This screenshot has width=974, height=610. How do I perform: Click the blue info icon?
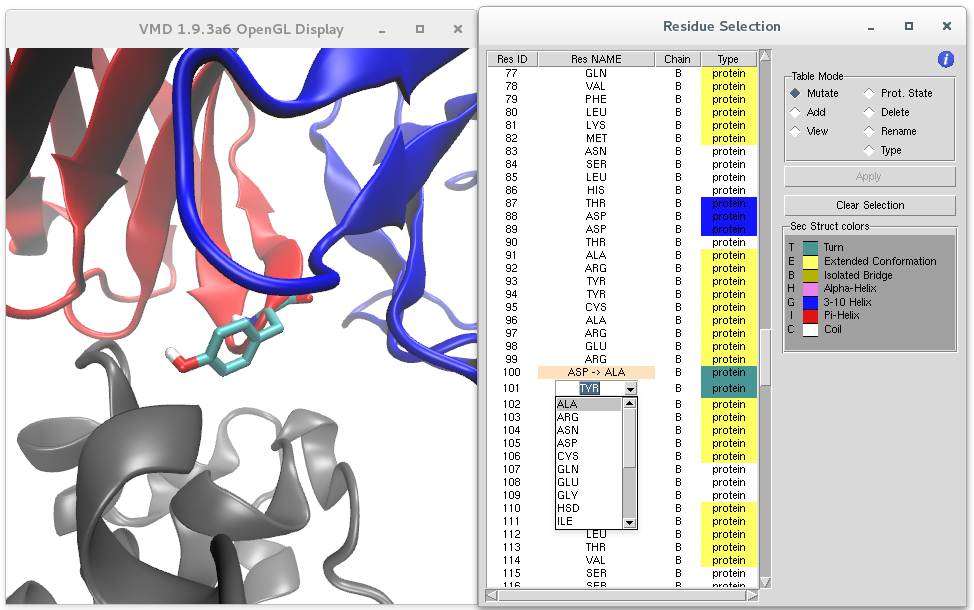(x=945, y=60)
